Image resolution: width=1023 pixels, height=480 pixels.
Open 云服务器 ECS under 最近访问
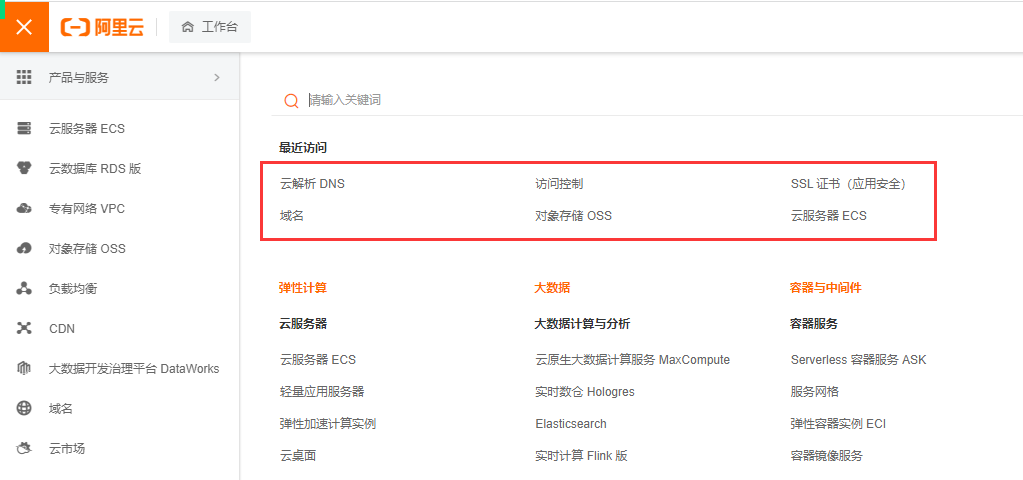[829, 216]
